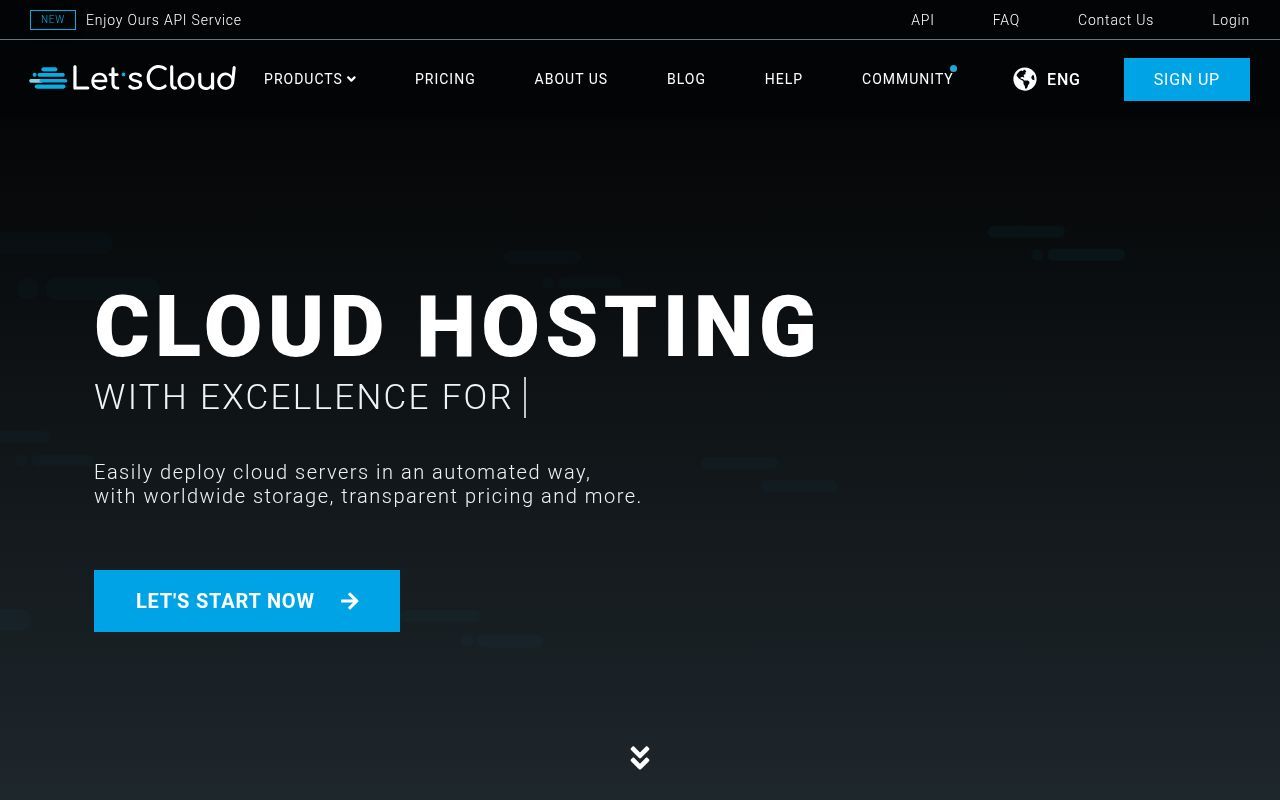Open the Blog menu item
Screen dimensions: 1280x800
point(686,79)
